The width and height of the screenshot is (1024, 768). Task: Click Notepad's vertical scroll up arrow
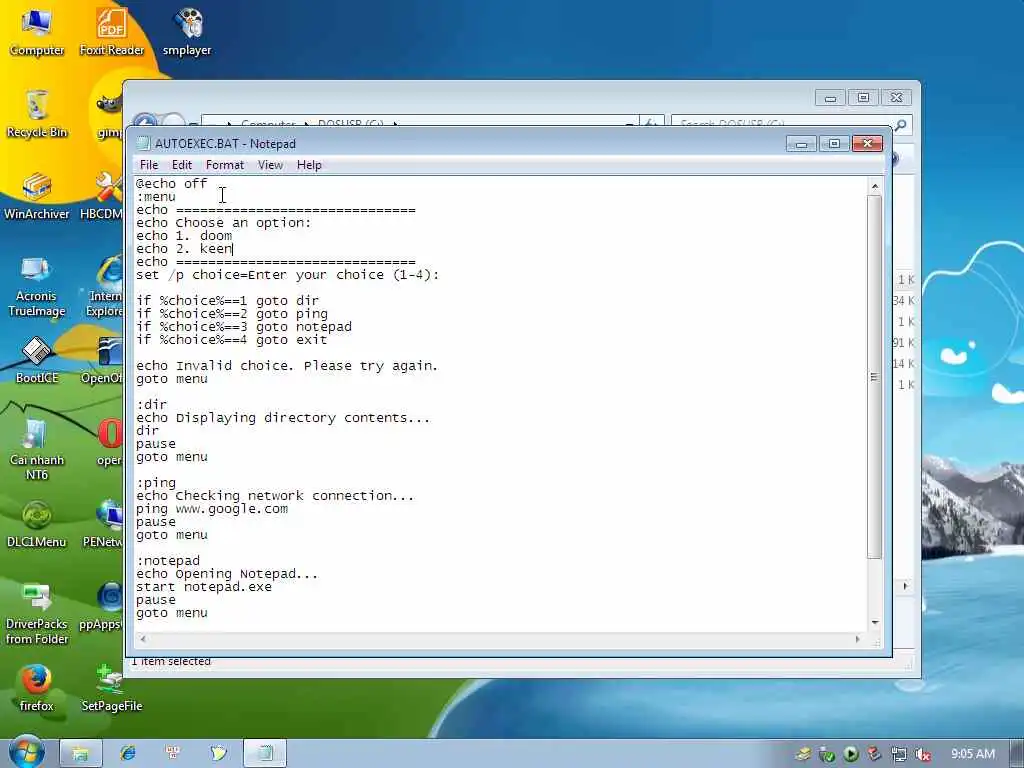874,186
